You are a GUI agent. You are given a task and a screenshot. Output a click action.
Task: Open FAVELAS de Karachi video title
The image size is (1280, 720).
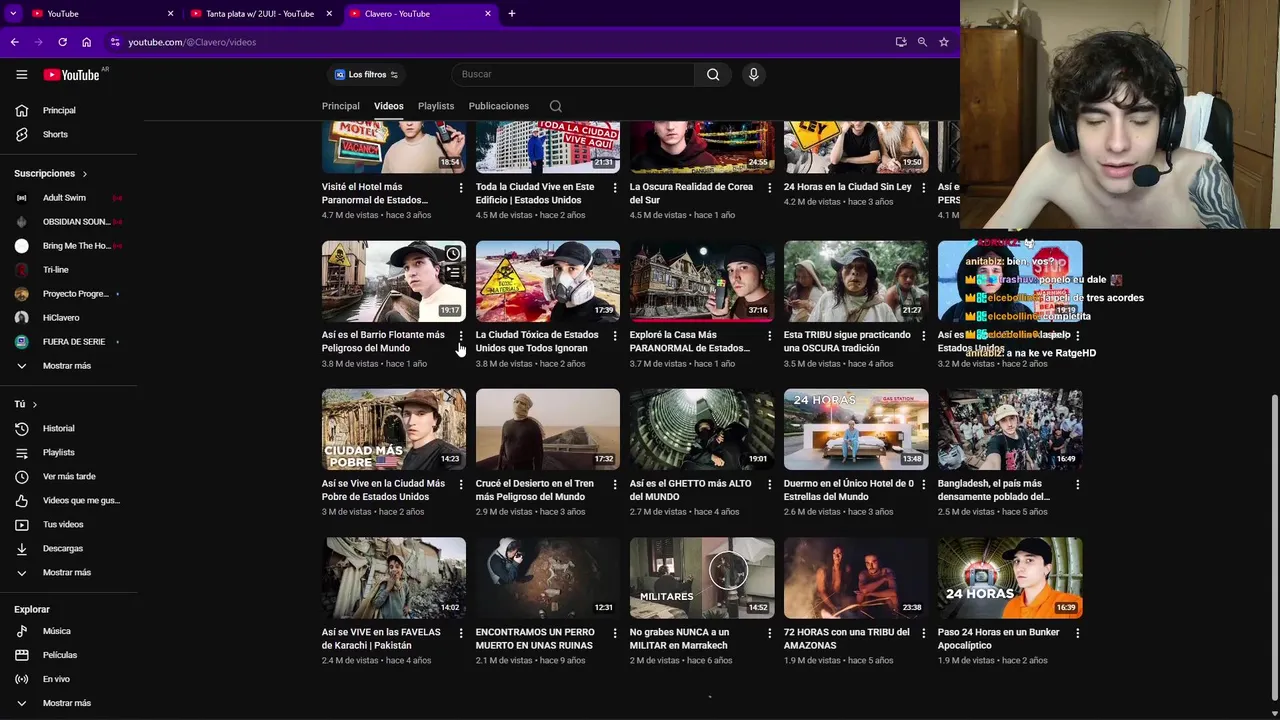pos(381,638)
